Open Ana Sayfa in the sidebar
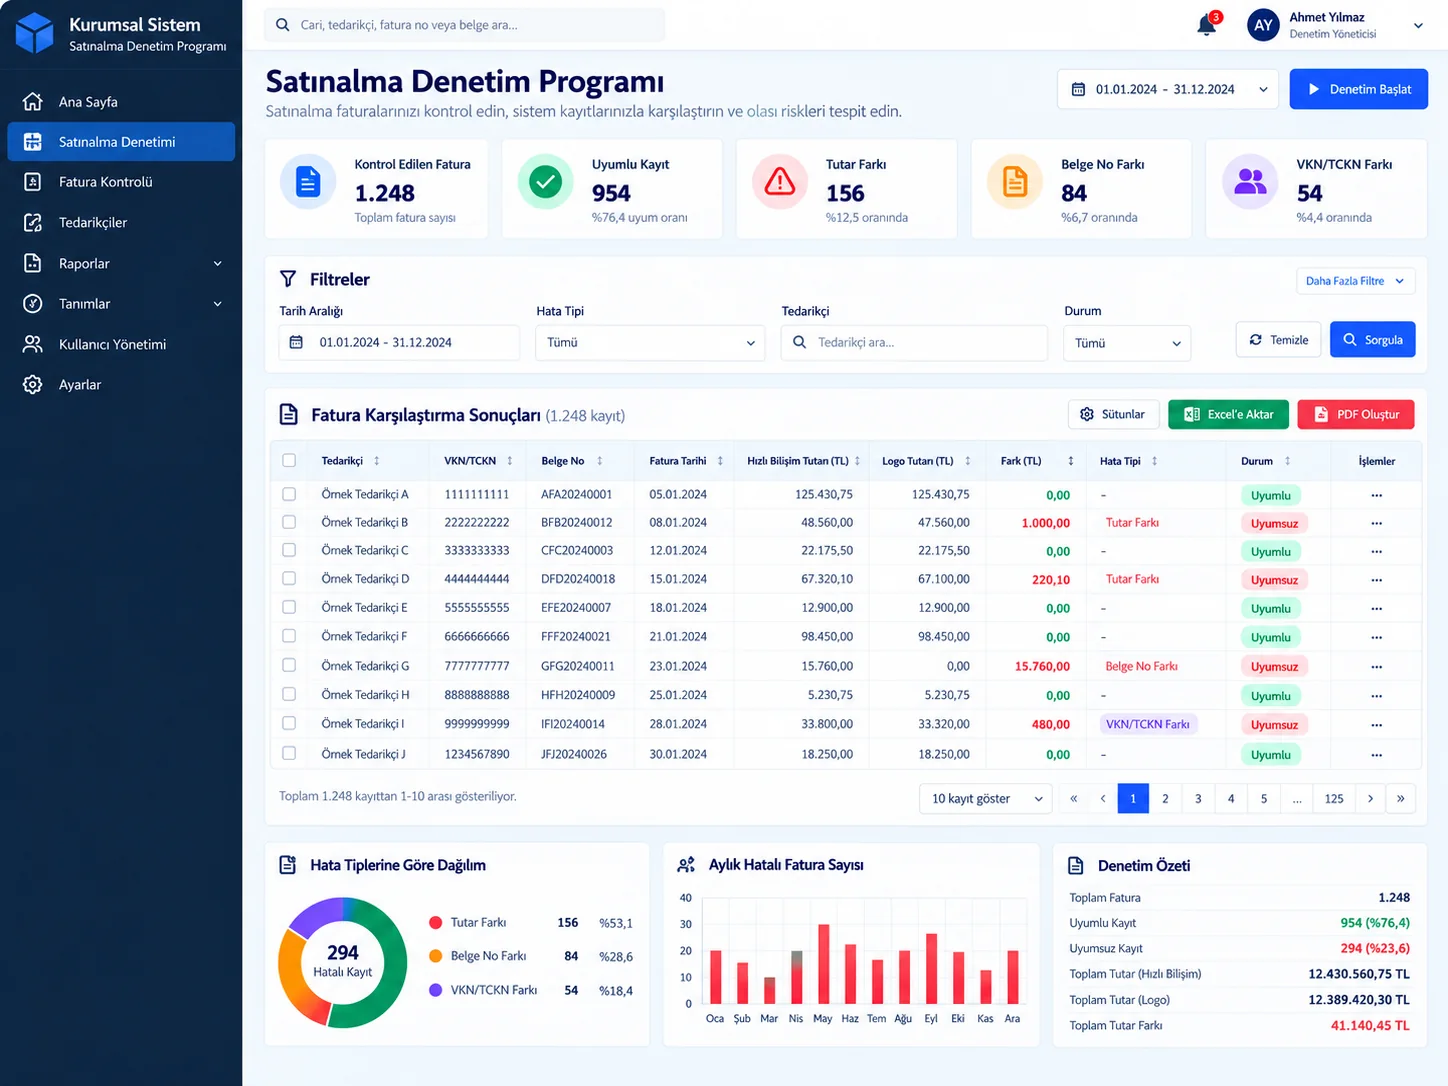The width and height of the screenshot is (1448, 1086). coord(121,102)
